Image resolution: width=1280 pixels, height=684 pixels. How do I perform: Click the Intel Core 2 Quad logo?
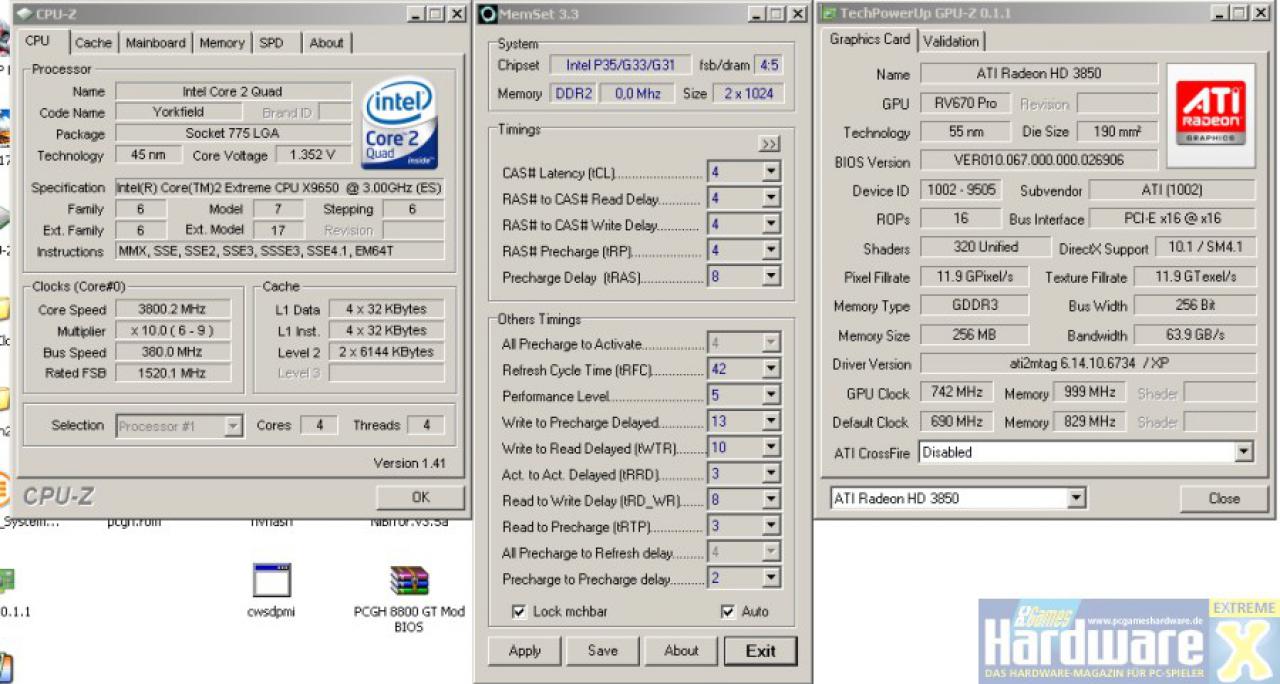pos(400,123)
